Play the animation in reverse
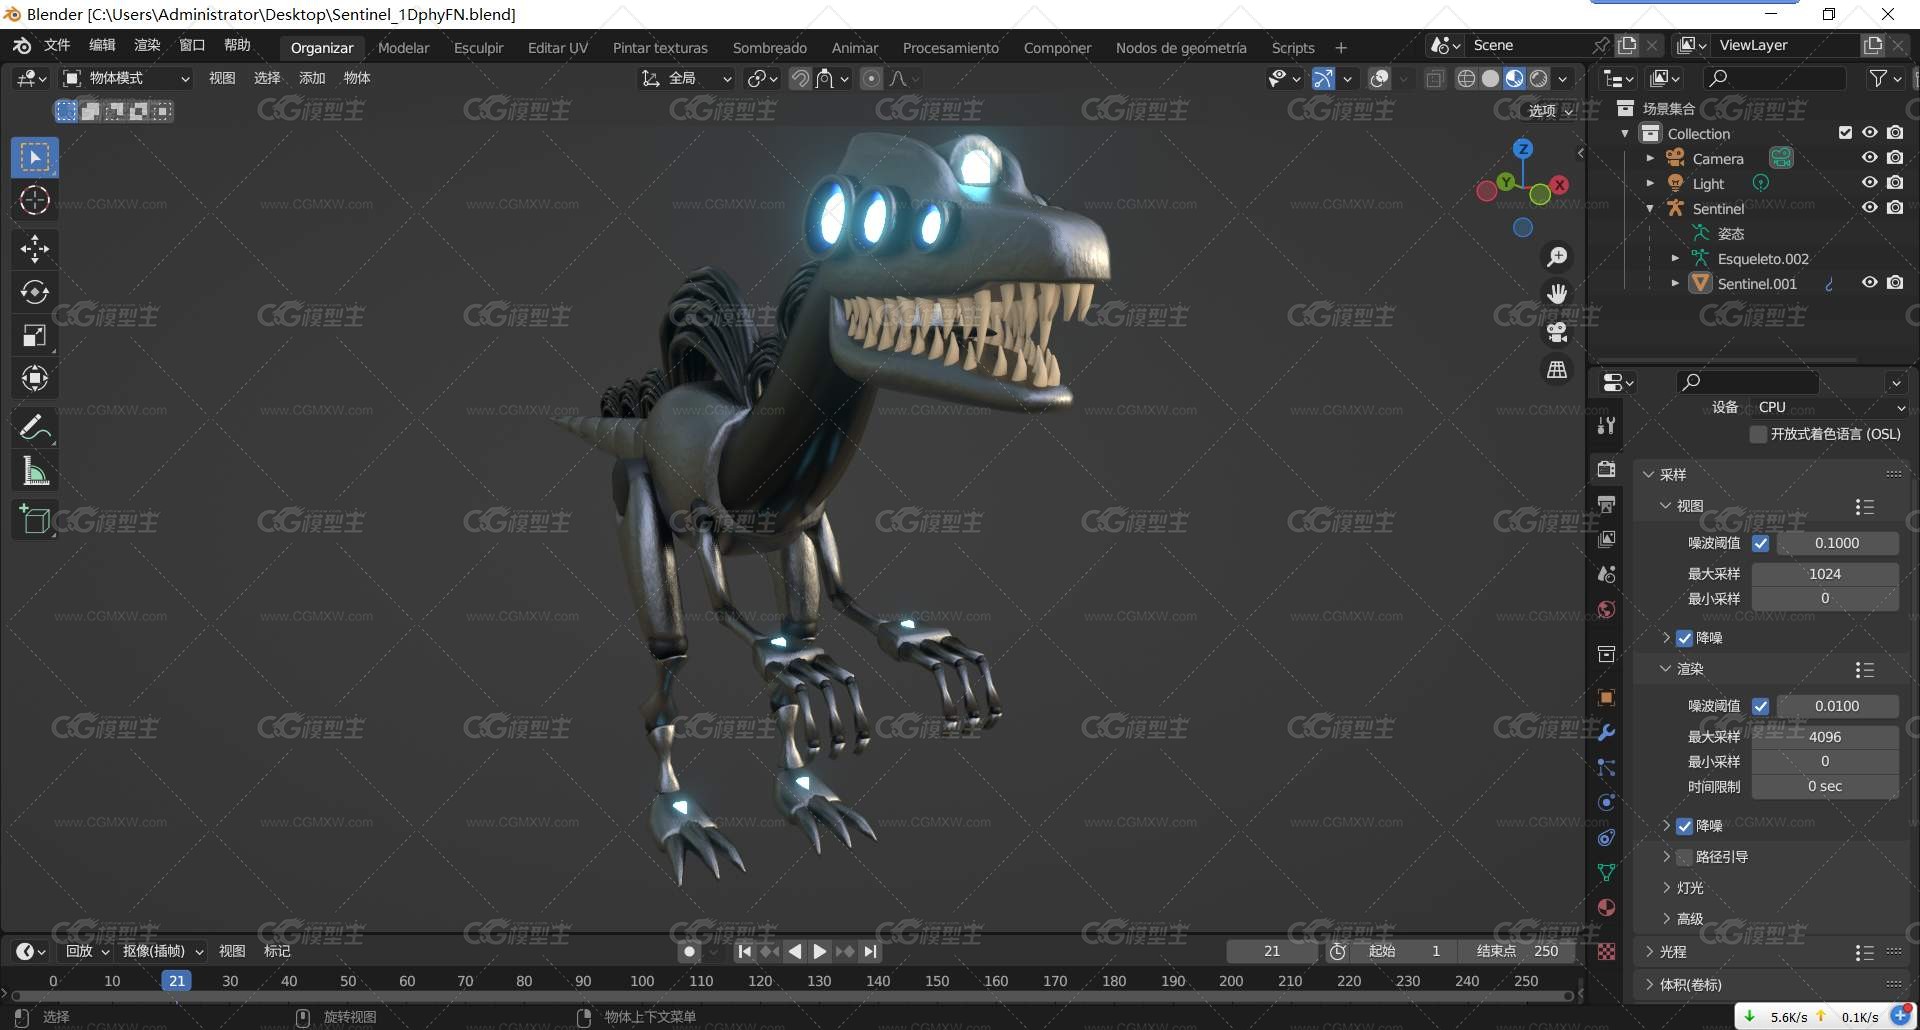 [x=794, y=951]
